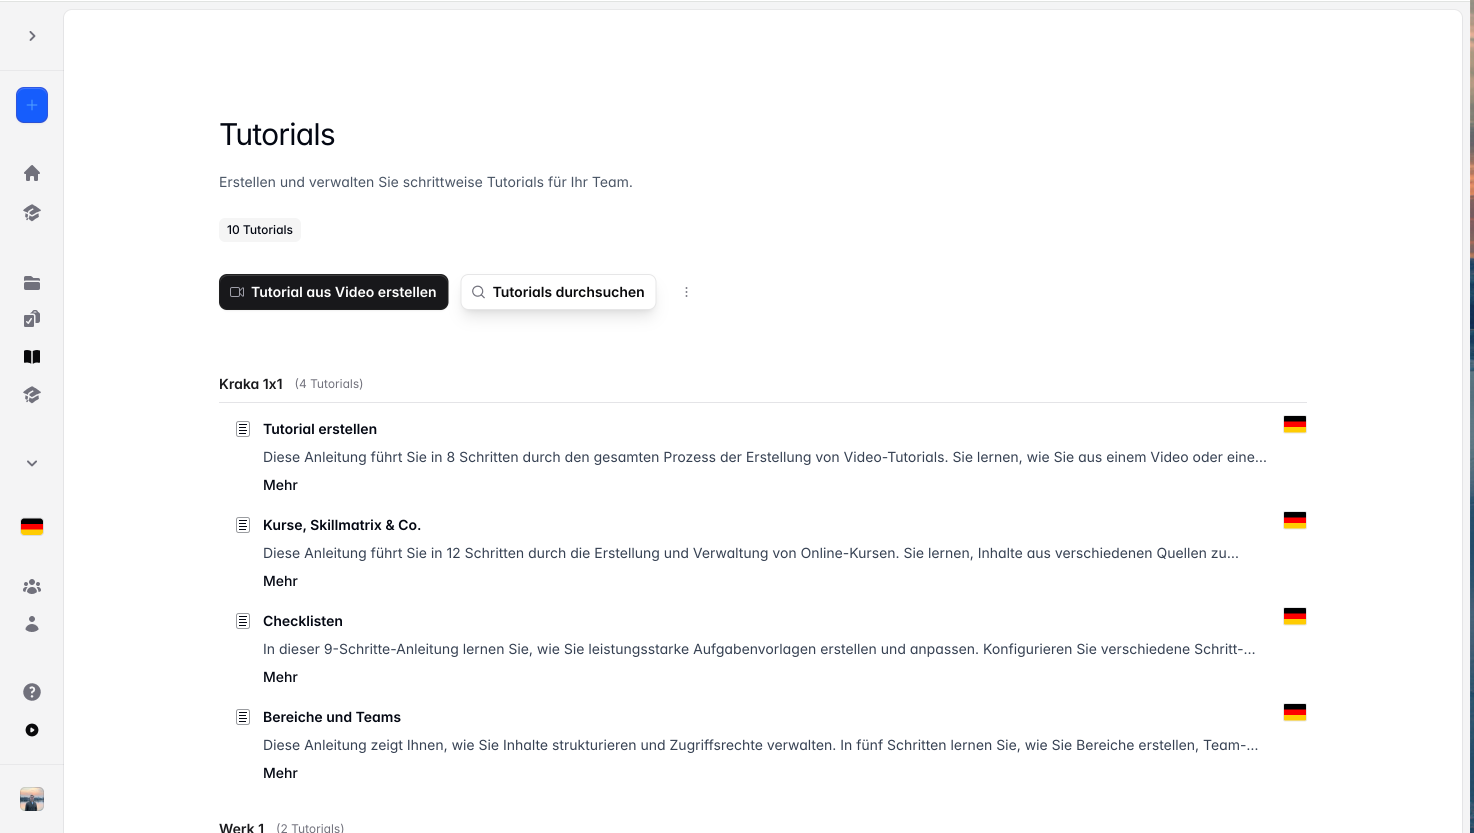Select the open book tutorials icon
This screenshot has width=1474, height=833.
[32, 357]
